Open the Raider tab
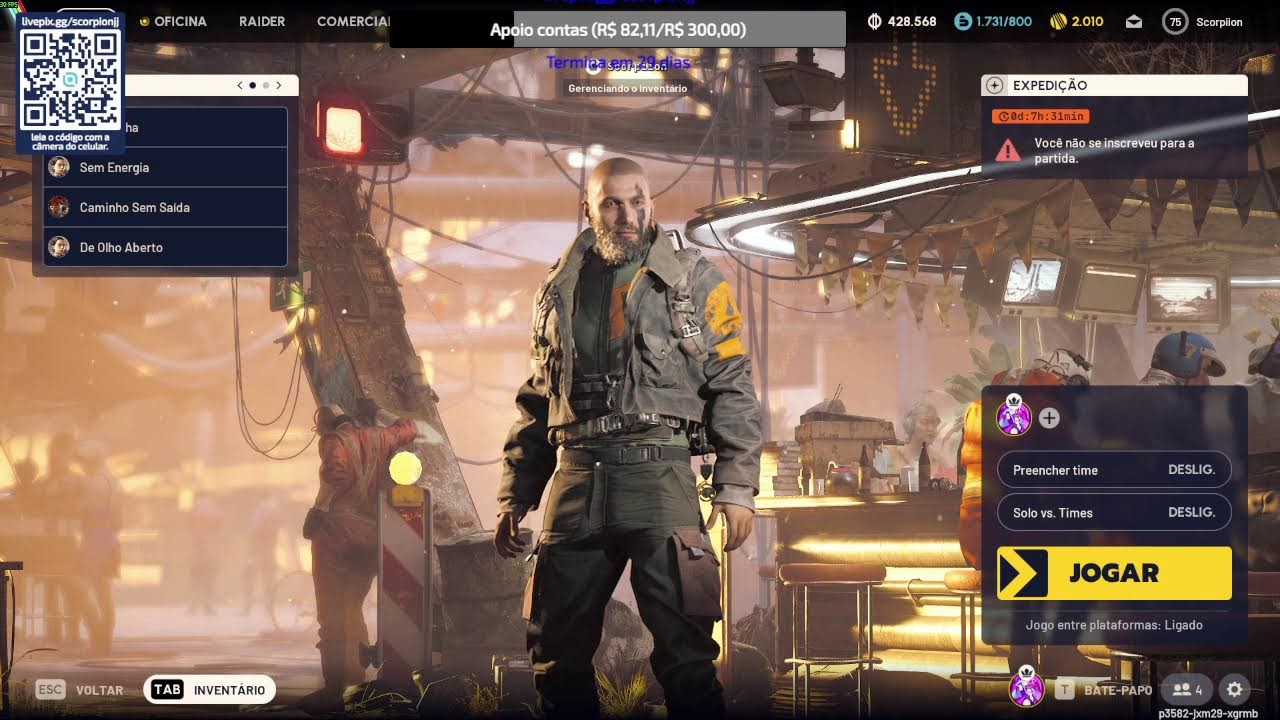Screen dimensions: 1280x720 [x=262, y=21]
